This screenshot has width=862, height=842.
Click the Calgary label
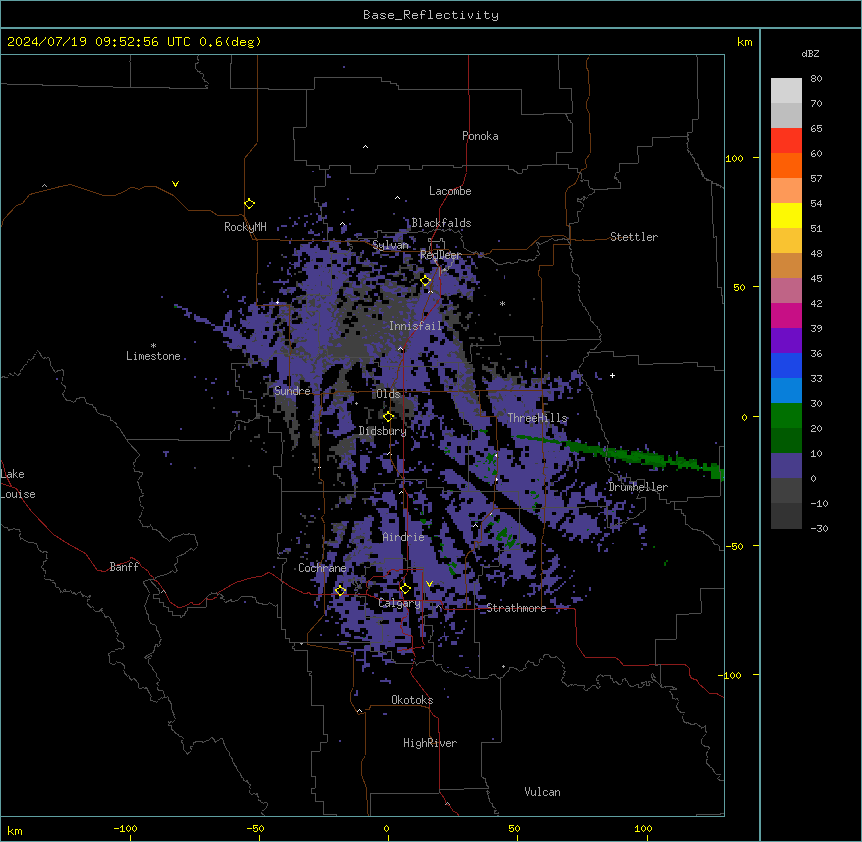(x=400, y=603)
